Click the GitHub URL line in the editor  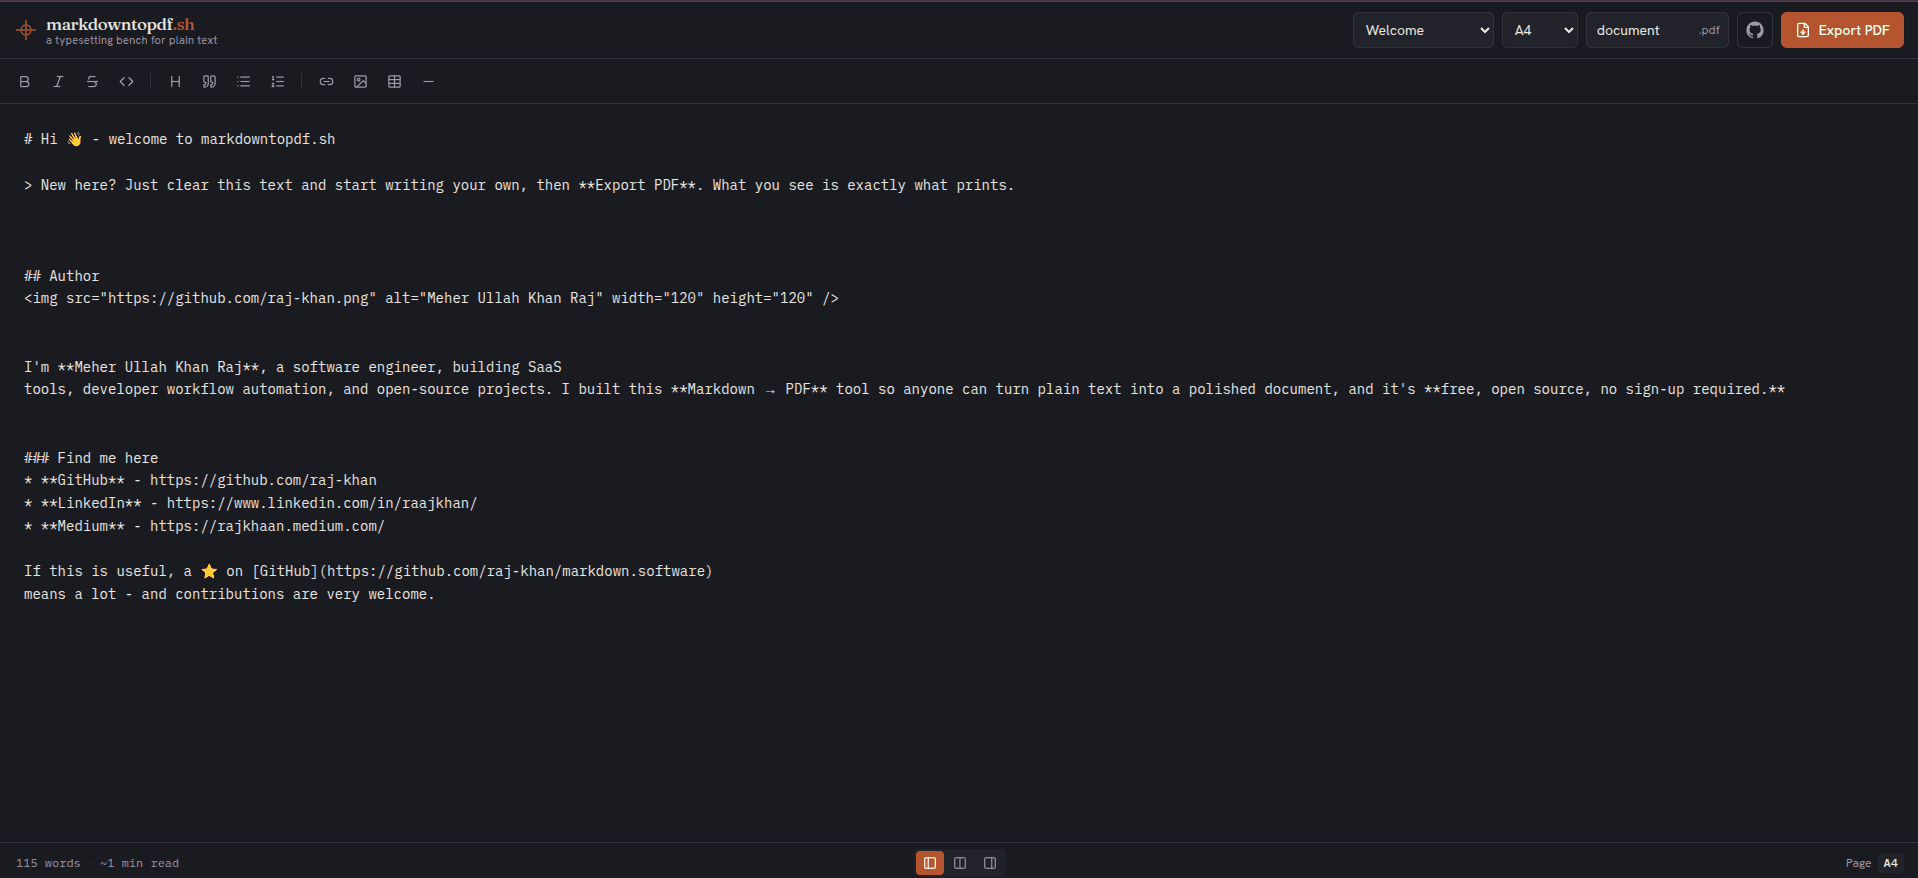200,480
